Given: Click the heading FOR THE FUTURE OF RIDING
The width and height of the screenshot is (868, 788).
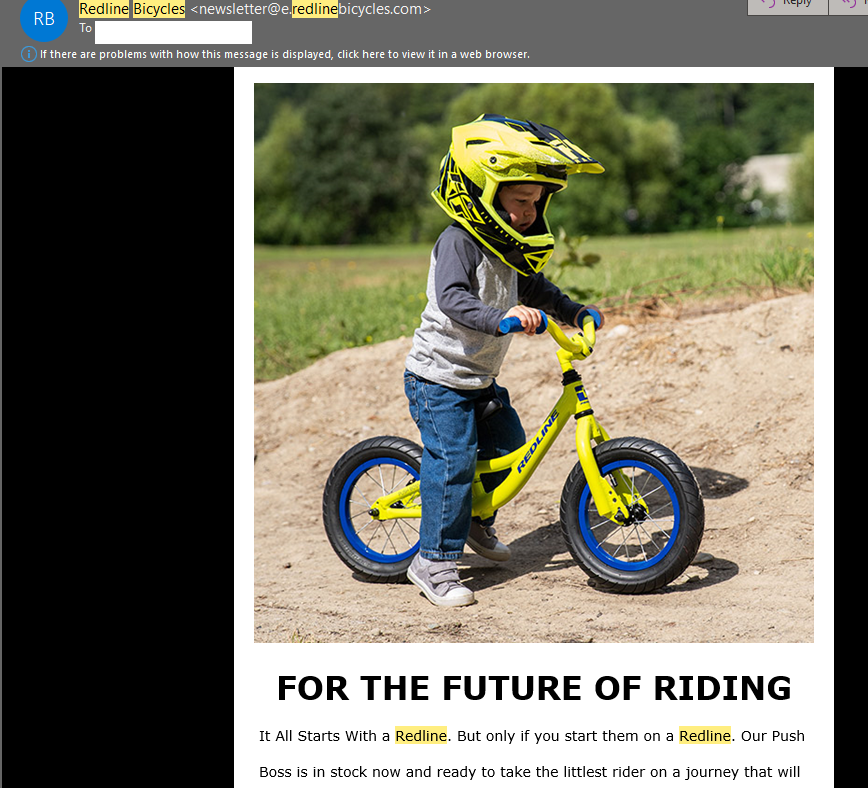Looking at the screenshot, I should [534, 688].
